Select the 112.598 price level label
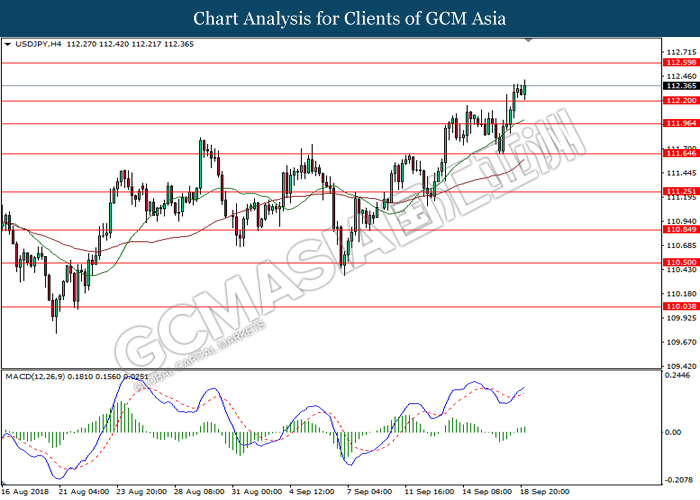The image size is (700, 500). click(681, 62)
